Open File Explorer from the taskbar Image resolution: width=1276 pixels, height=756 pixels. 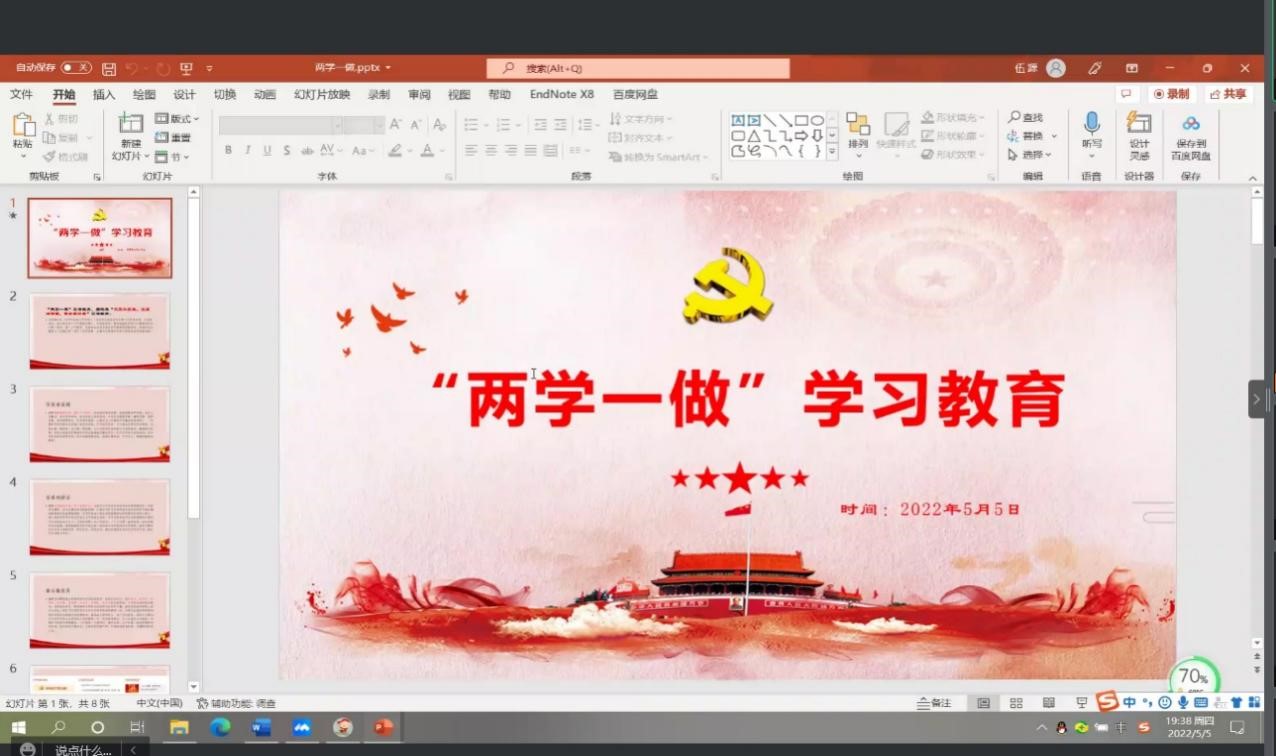coord(179,727)
